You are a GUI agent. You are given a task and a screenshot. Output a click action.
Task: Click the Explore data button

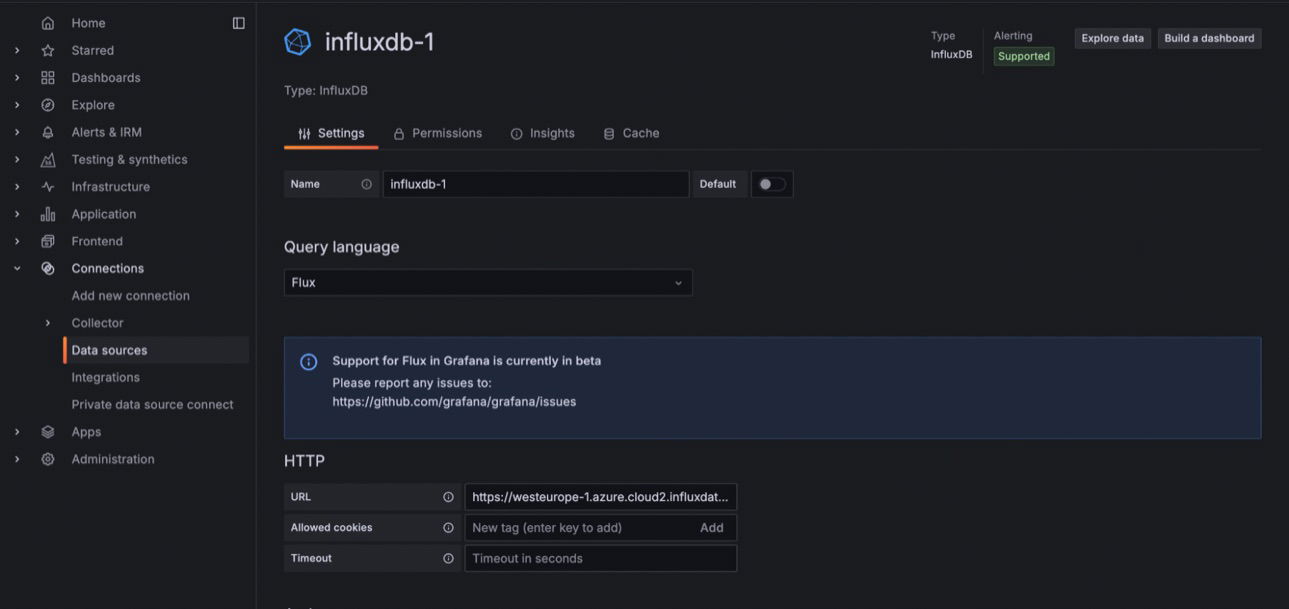[x=1112, y=38]
